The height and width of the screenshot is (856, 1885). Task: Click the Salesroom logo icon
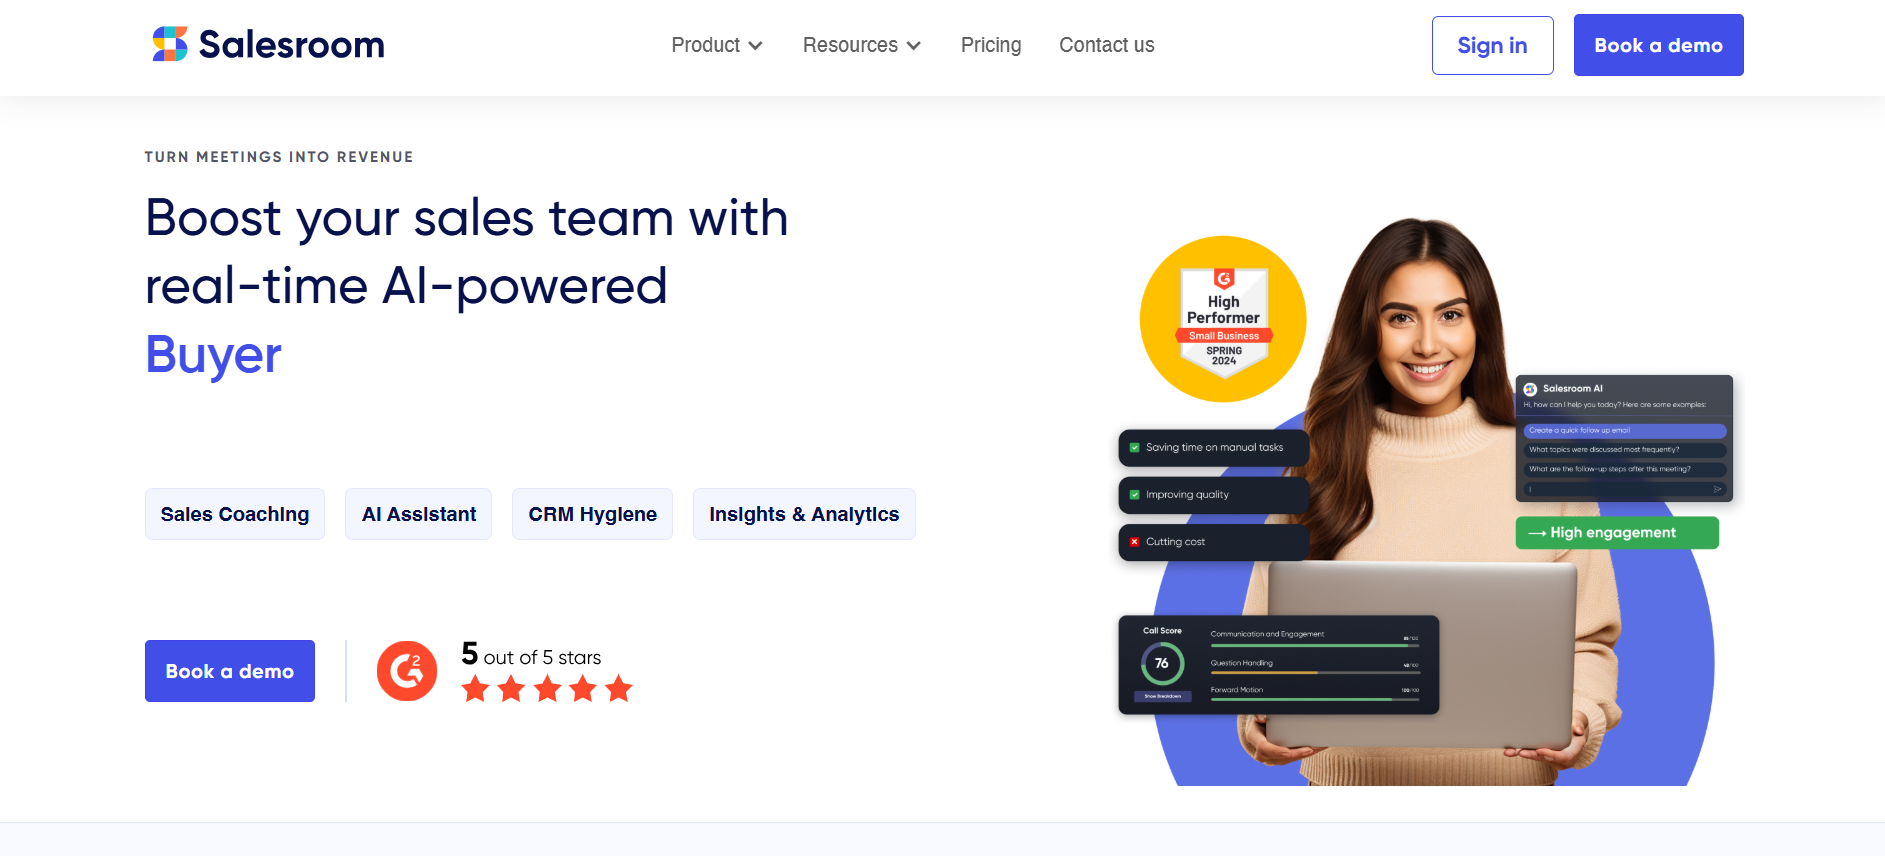[170, 44]
